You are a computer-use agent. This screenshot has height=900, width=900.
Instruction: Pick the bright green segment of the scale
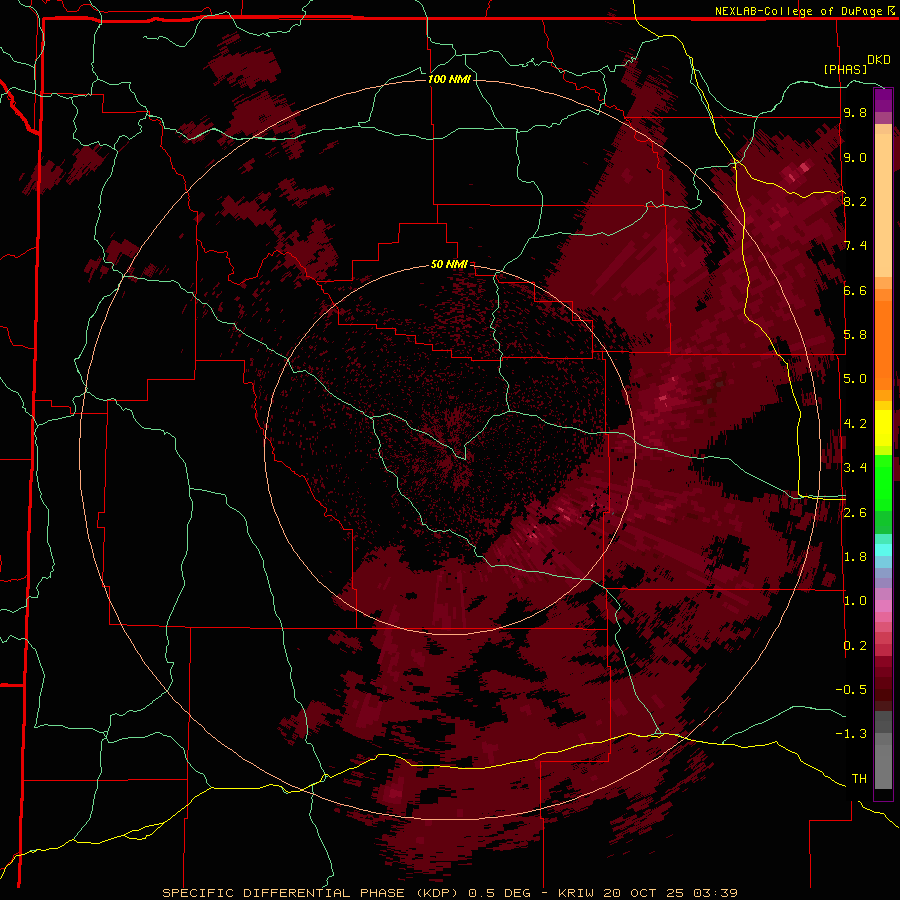[x=883, y=482]
